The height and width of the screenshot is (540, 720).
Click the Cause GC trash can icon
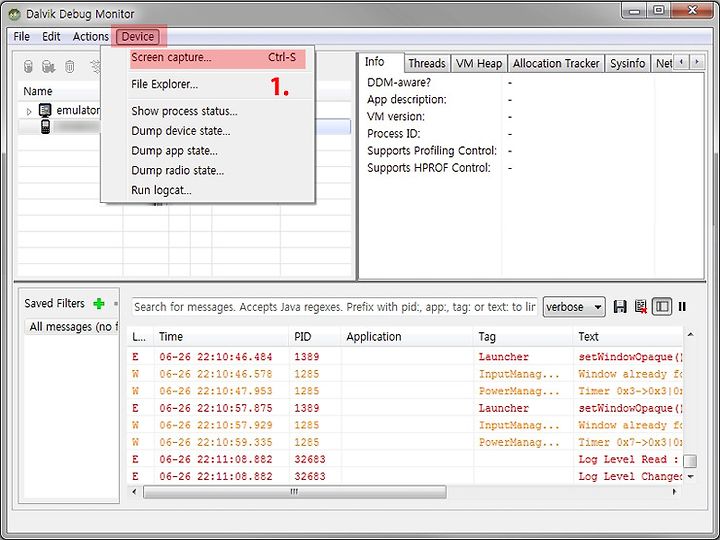click(x=69, y=67)
